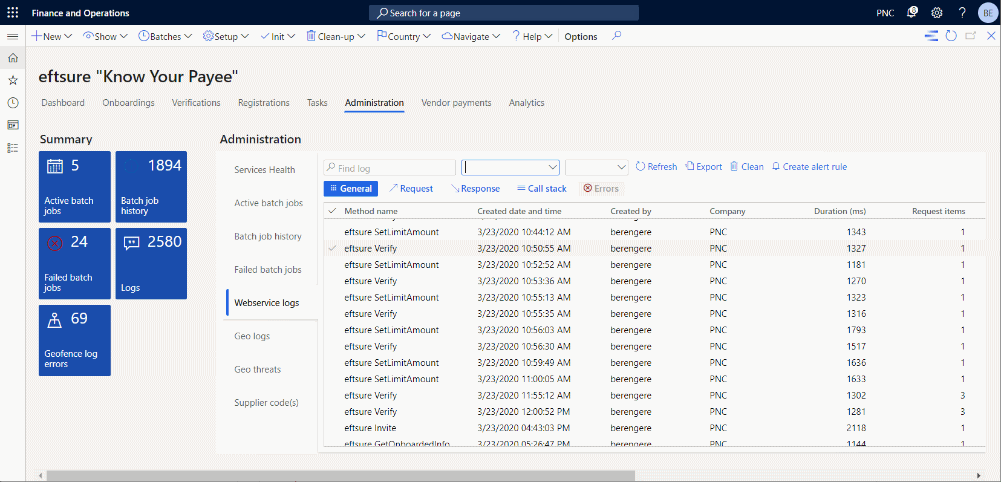Image resolution: width=1001 pixels, height=482 pixels.
Task: Click search icon in action bar
Action: [616, 36]
